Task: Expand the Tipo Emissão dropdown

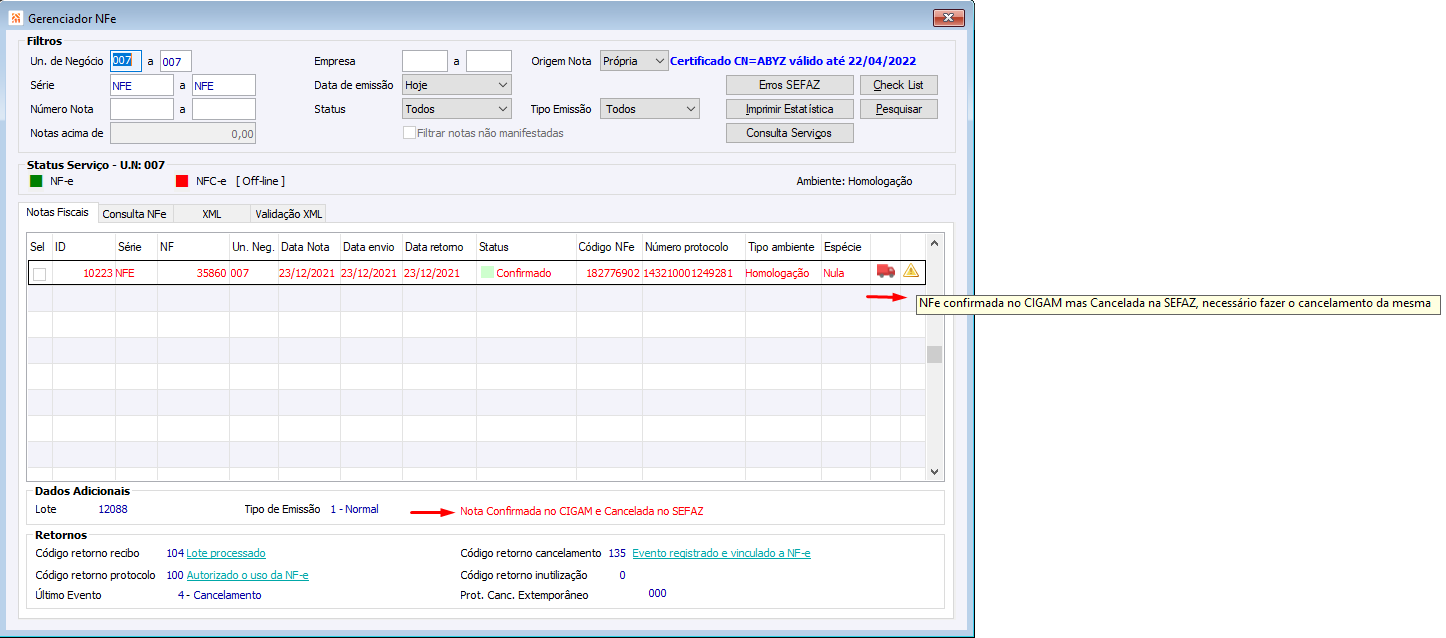Action: click(649, 109)
